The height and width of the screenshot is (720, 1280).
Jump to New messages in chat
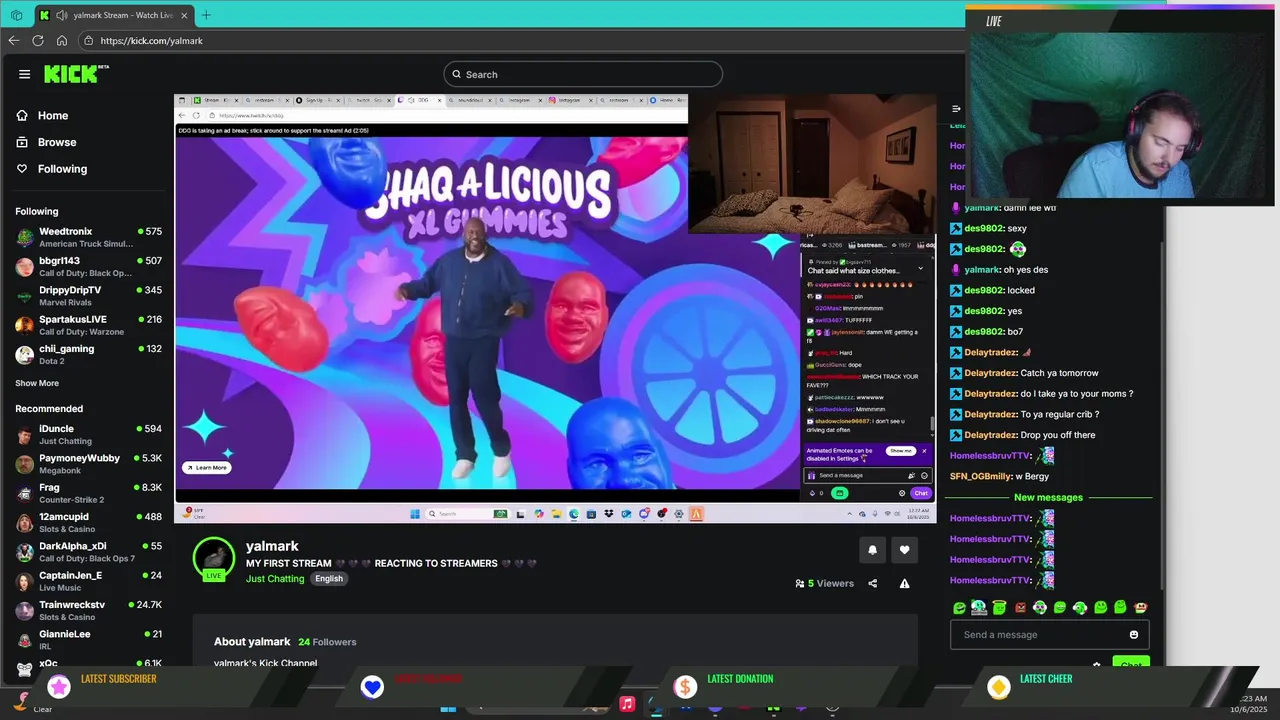coord(1048,497)
